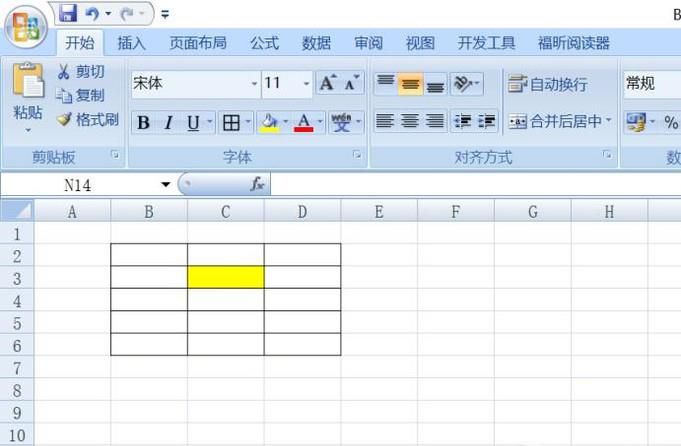
Task: Toggle bold formatting
Action: [x=143, y=123]
